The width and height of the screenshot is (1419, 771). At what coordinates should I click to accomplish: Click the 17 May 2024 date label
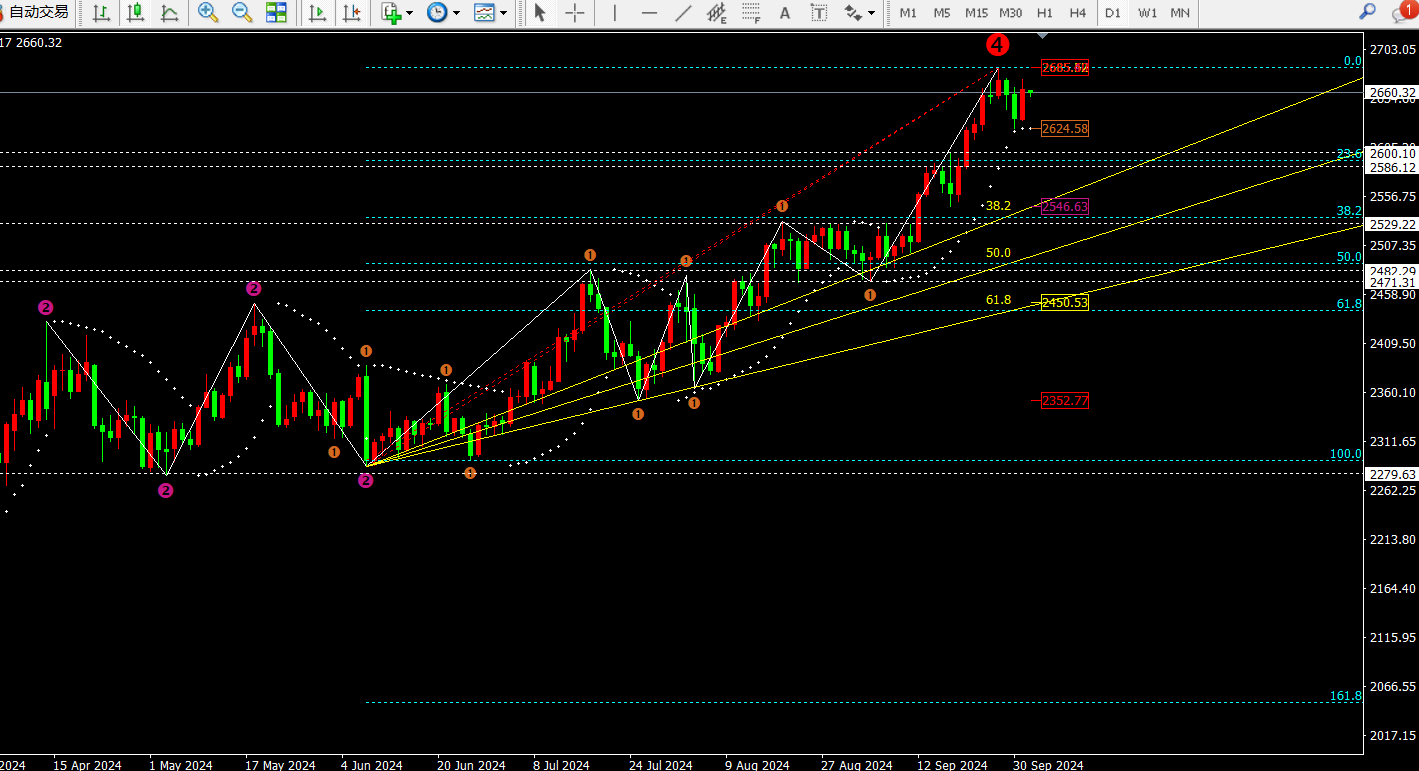[281, 765]
